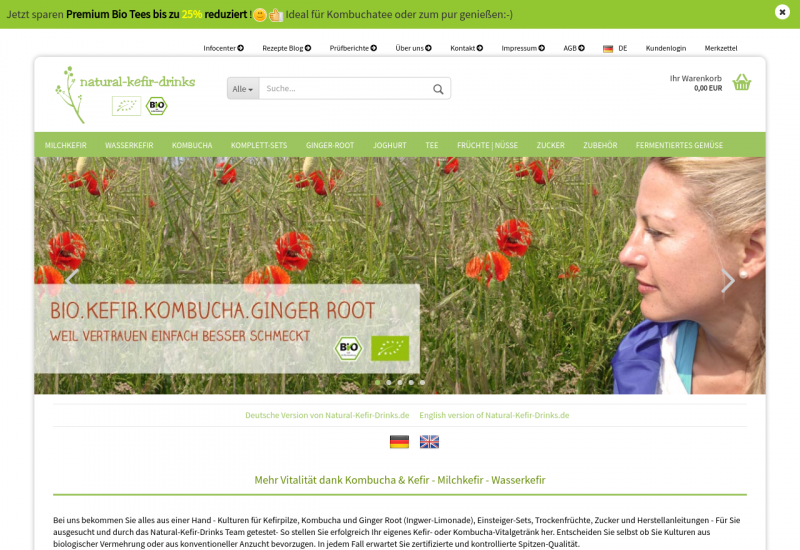
Task: Open the Merkzettel wishlist link
Action: (720, 48)
